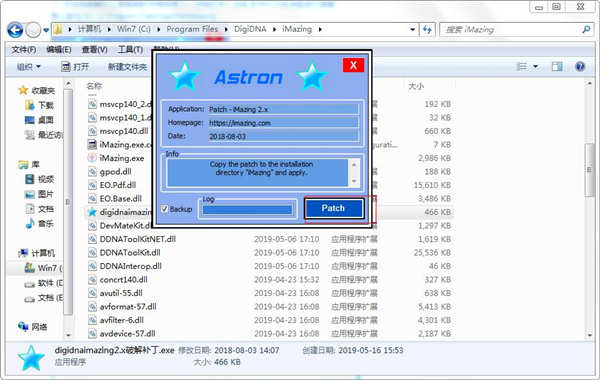
Task: Click DigiDNA in the address bar
Action: pyautogui.click(x=250, y=29)
